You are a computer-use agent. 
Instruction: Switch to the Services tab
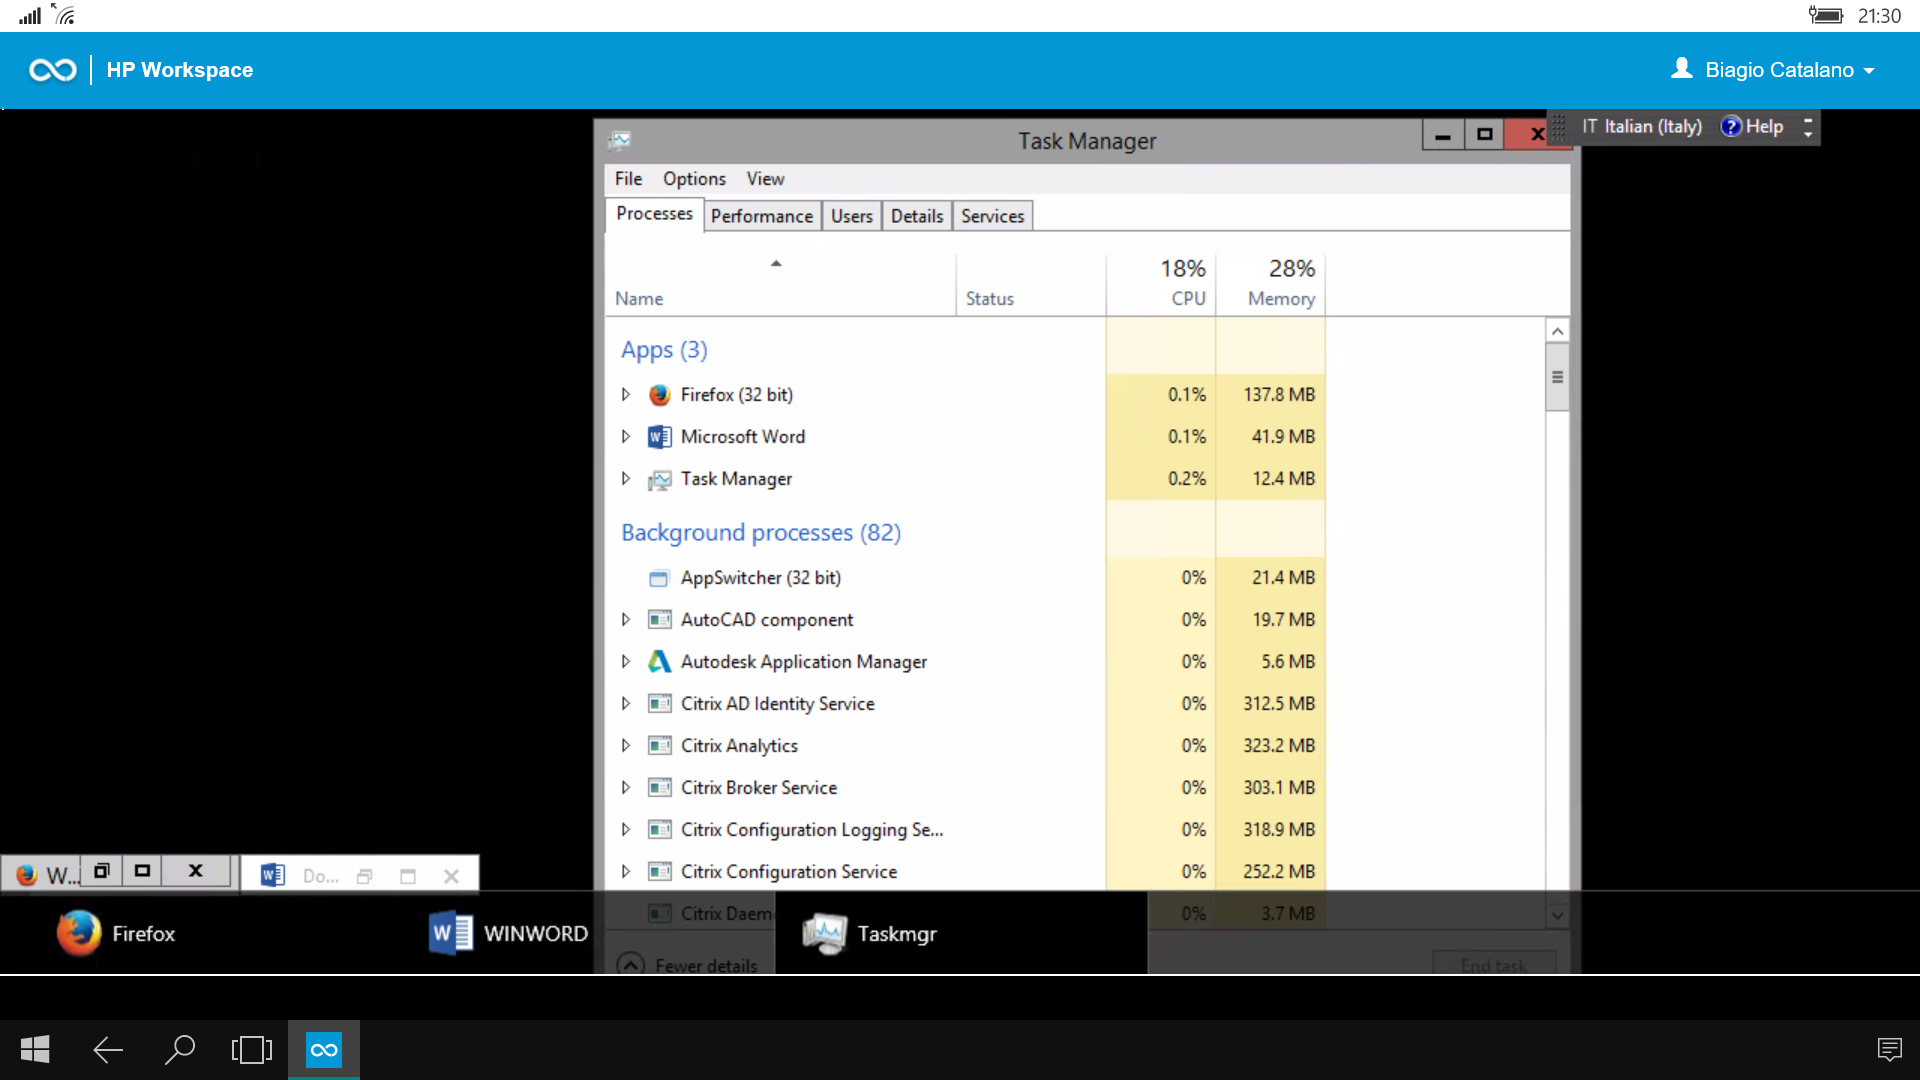click(993, 216)
